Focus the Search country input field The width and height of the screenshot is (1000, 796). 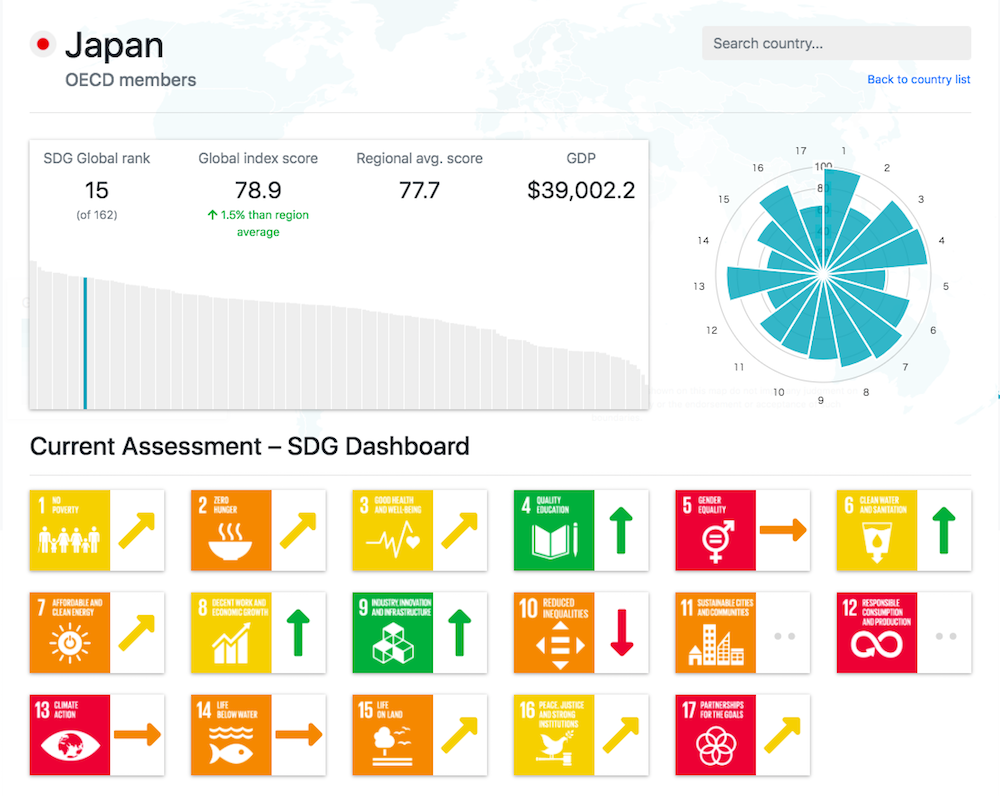tap(836, 44)
